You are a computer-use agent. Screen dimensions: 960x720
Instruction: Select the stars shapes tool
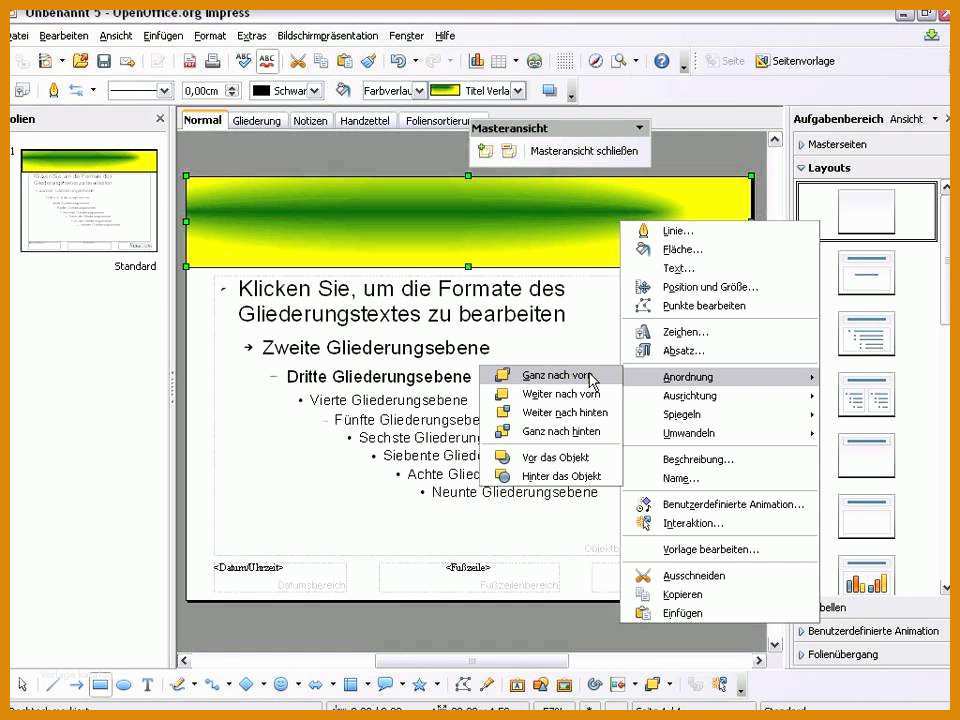(x=419, y=684)
